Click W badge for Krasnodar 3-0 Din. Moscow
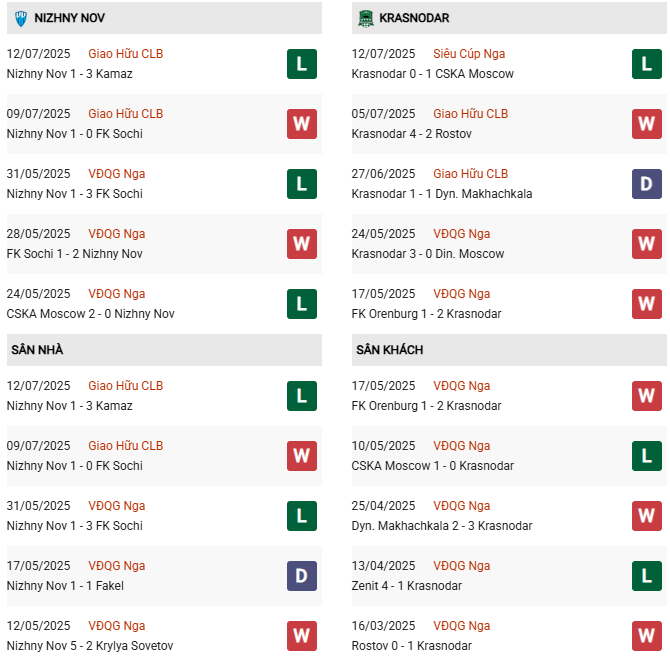This screenshot has height=671, width=670. coord(646,244)
